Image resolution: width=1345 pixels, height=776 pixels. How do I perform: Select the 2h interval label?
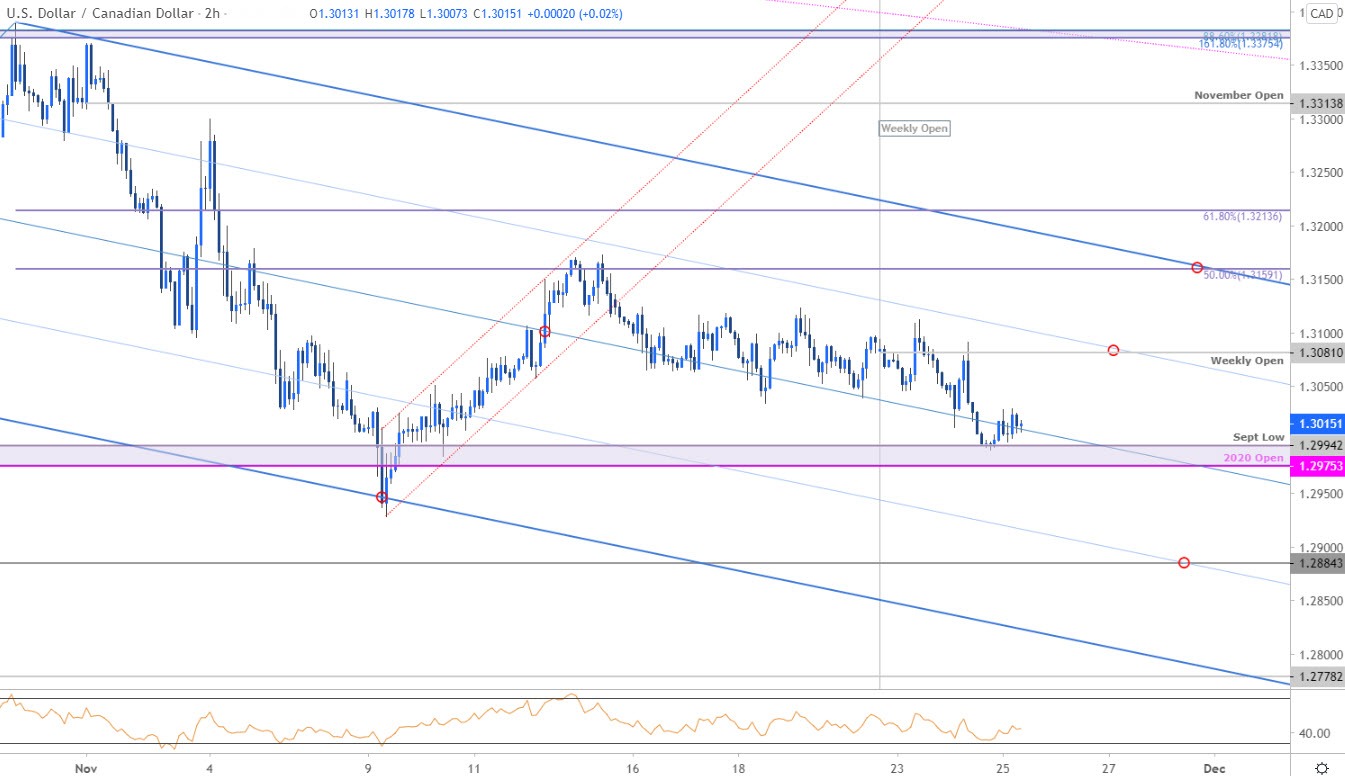coord(212,14)
